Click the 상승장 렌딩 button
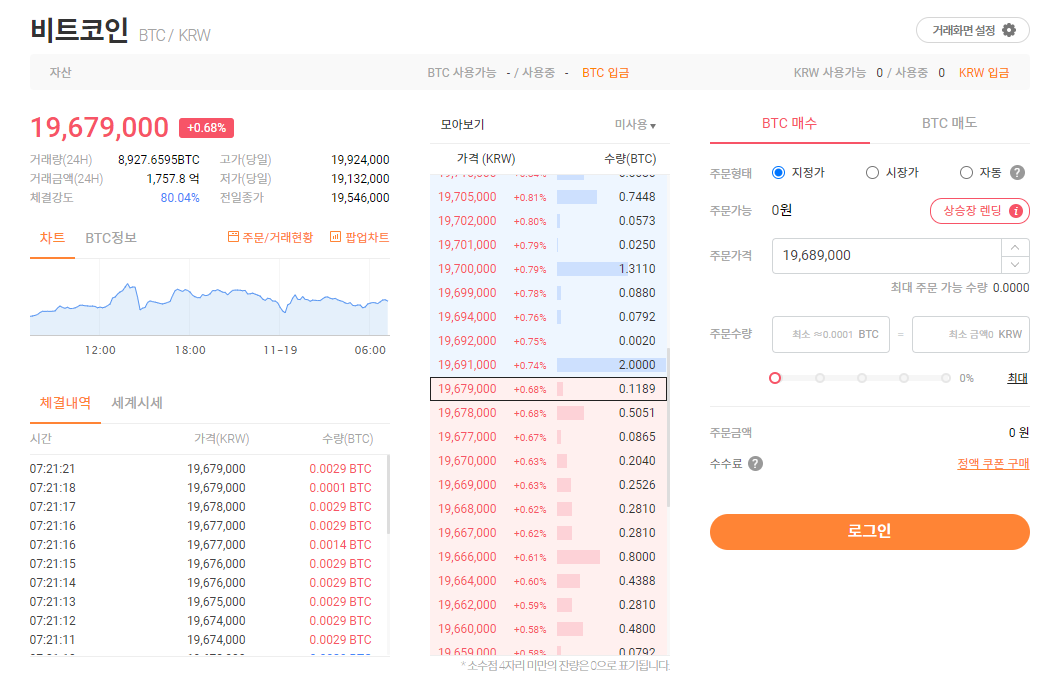Viewport: 1052px width, 695px height. (x=980, y=211)
